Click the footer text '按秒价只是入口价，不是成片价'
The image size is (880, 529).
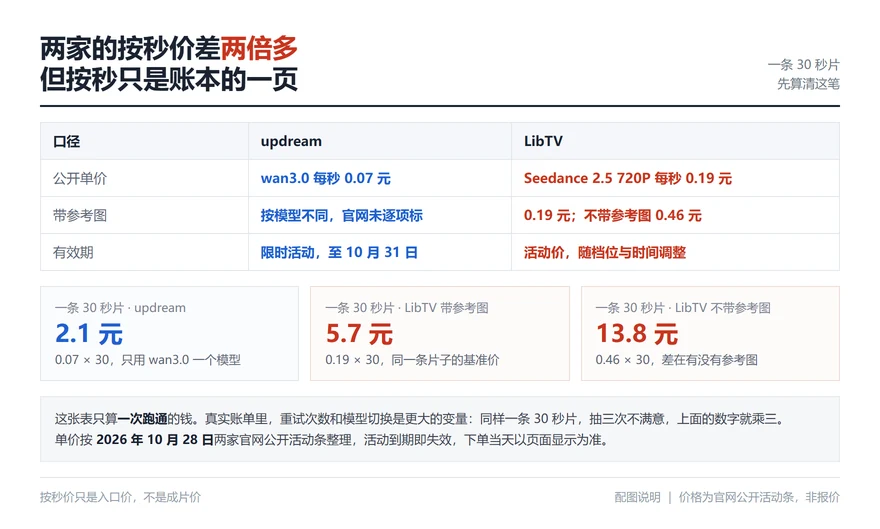[120, 497]
